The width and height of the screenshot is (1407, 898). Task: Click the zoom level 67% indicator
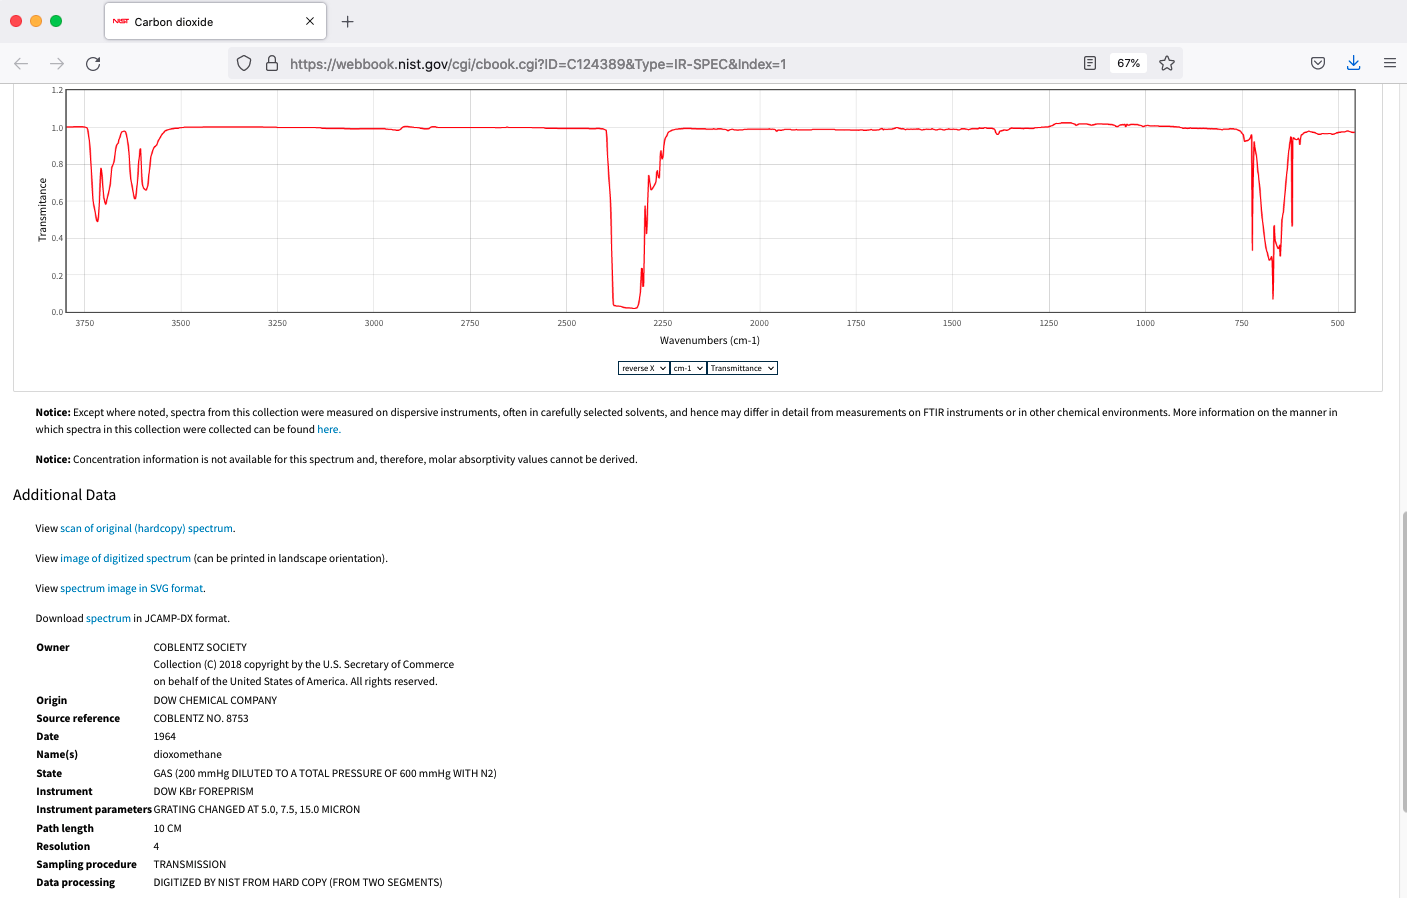coord(1128,63)
